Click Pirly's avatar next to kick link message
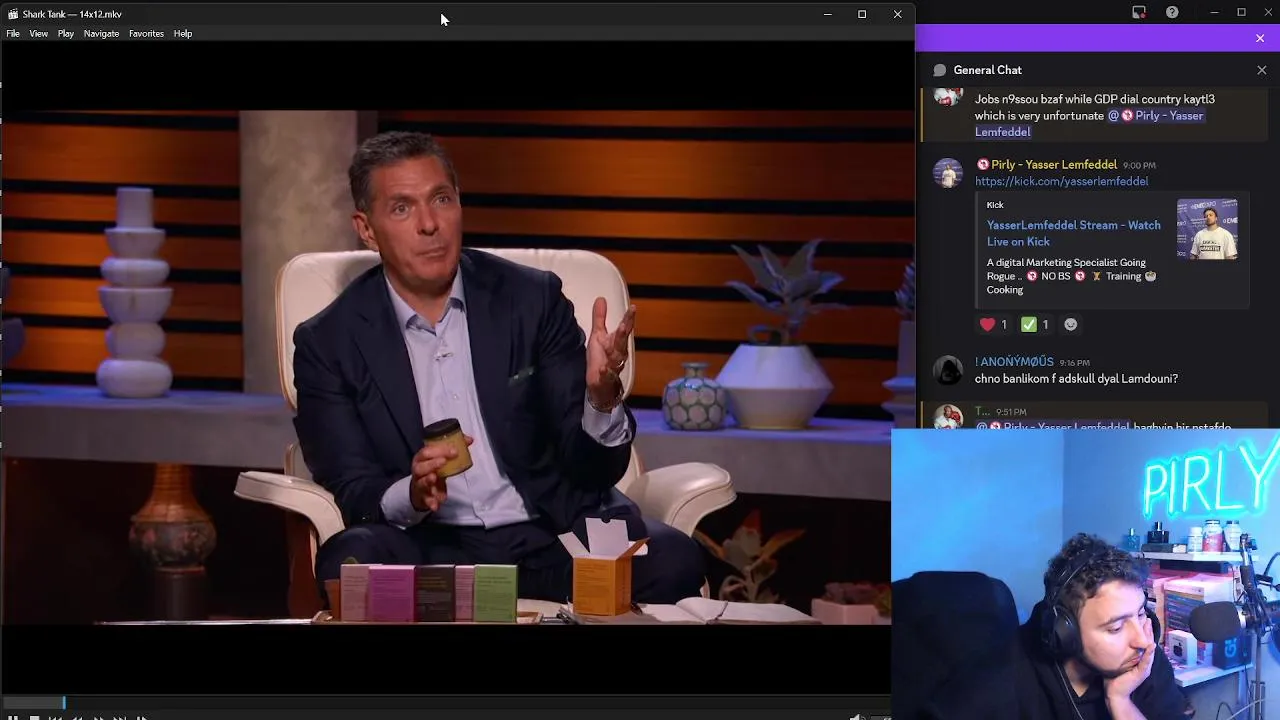The height and width of the screenshot is (720, 1280). 947,173
